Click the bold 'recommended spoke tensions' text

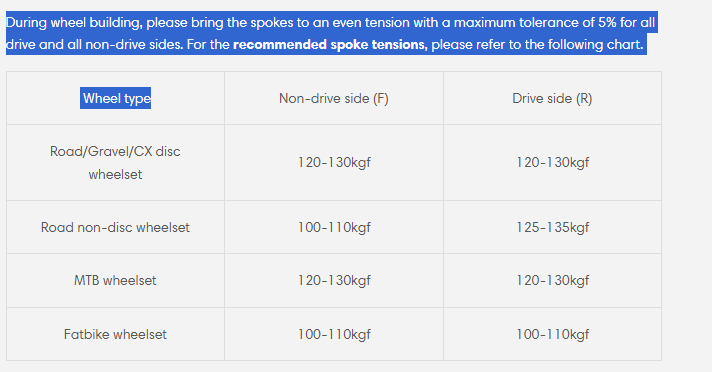pyautogui.click(x=330, y=45)
